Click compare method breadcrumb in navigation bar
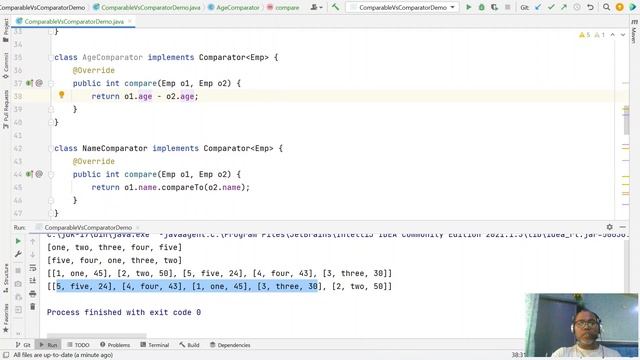Screen dimensions: 640x360 click(283, 7)
